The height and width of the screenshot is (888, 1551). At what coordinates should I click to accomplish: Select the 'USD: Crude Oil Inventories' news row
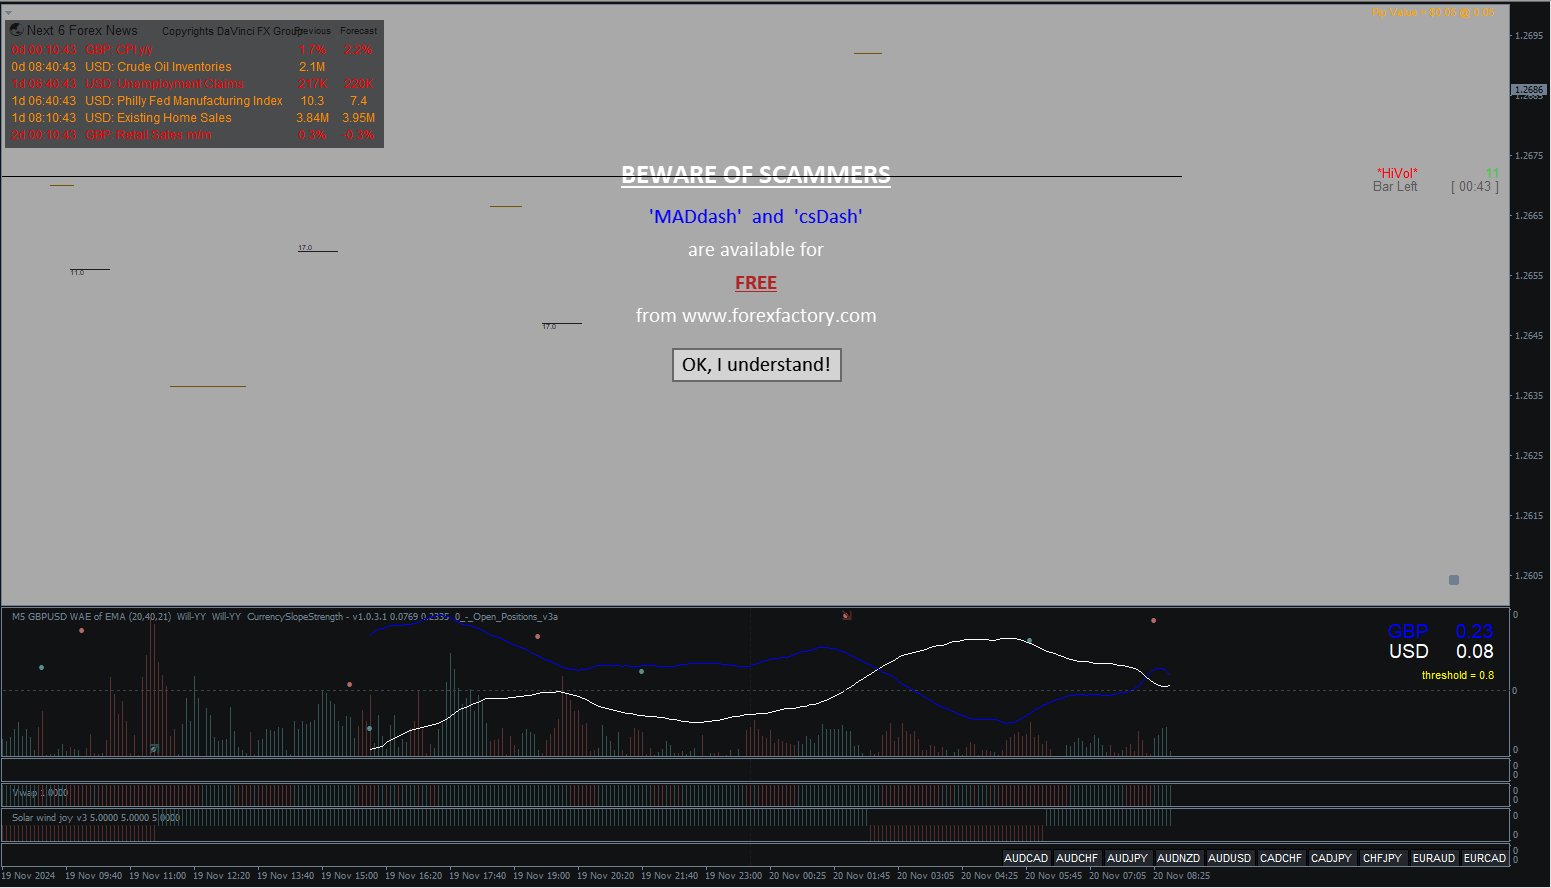pos(193,67)
